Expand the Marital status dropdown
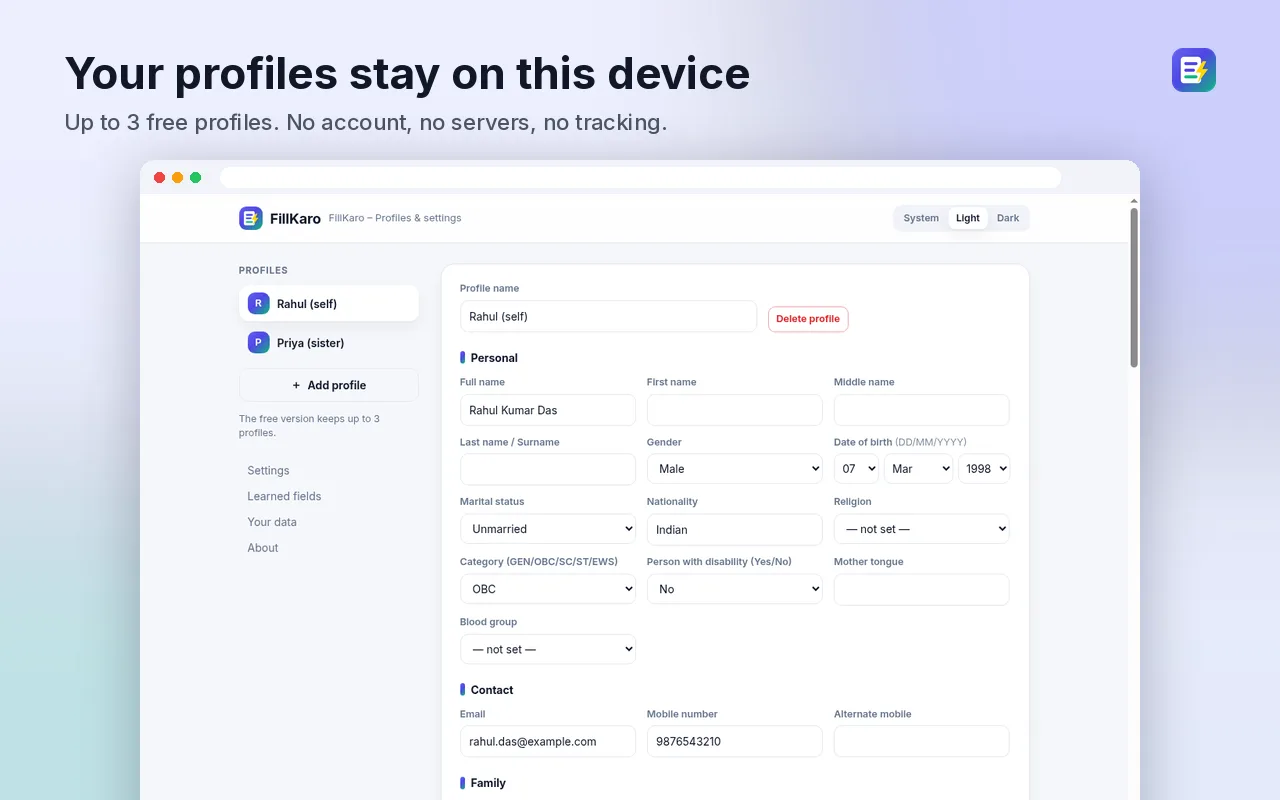The image size is (1280, 800). (548, 529)
